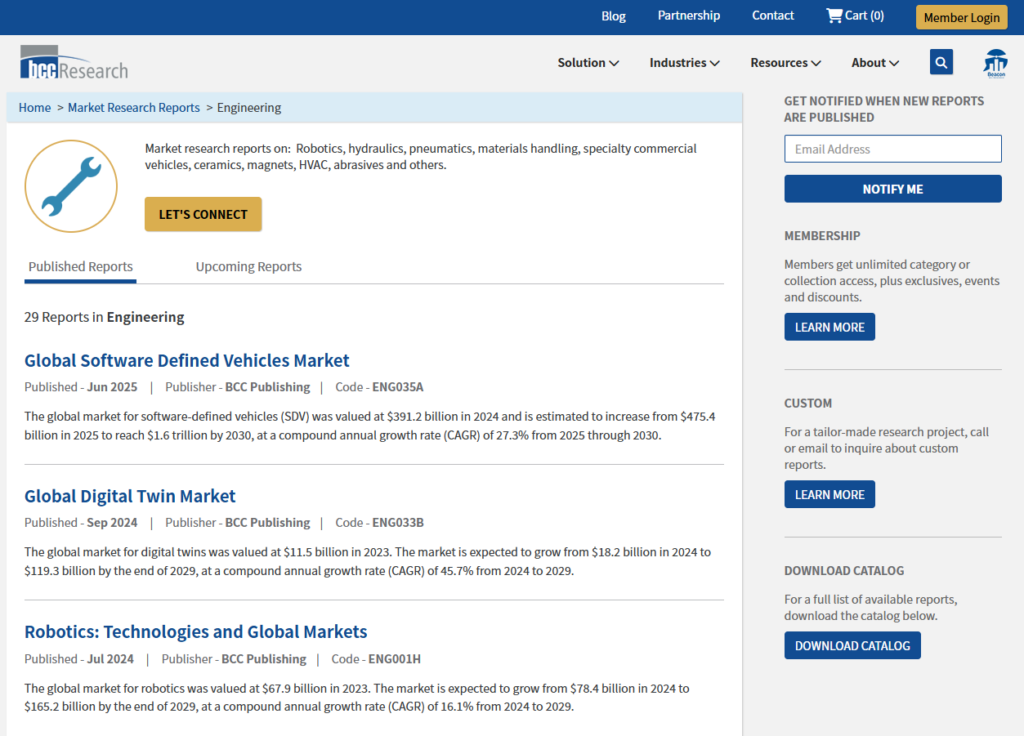Open Global Software Defined Vehicles Market report
The width and height of the screenshot is (1024, 736).
187,360
